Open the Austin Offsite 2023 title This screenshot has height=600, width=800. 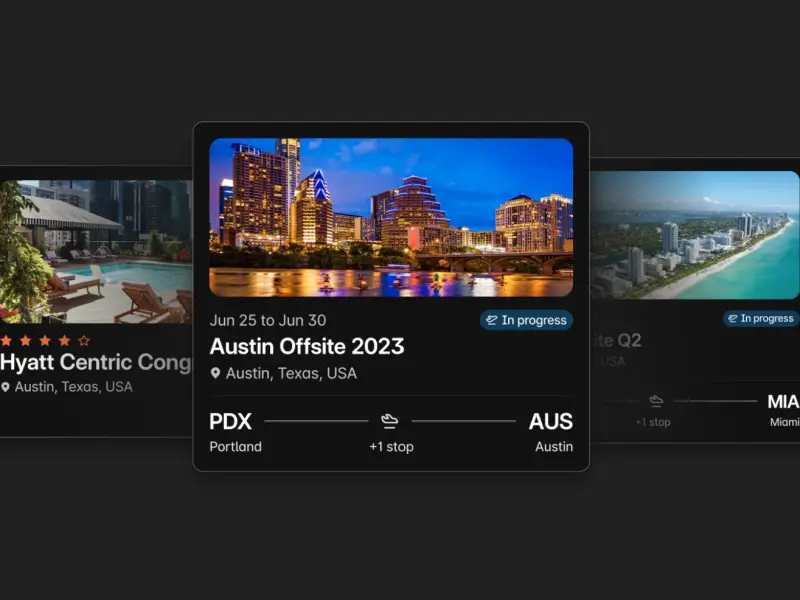pyautogui.click(x=307, y=346)
